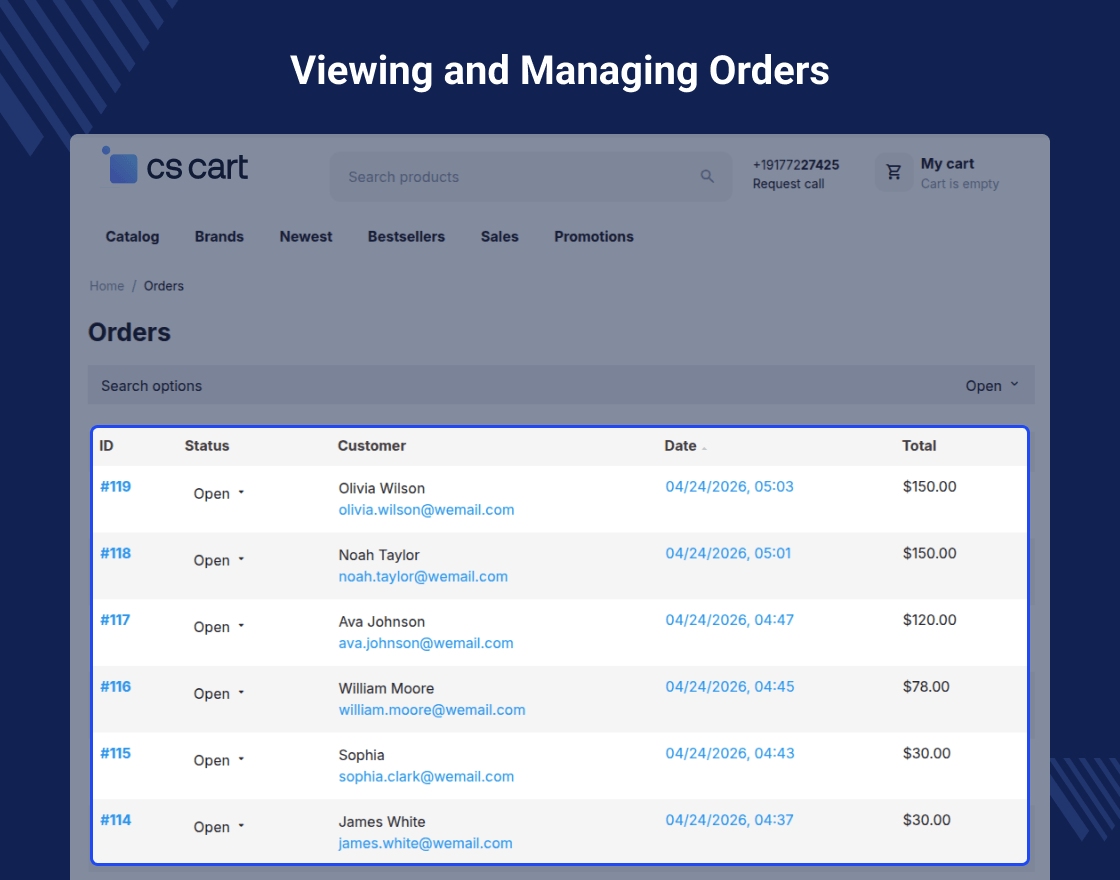Open the Sales menu item
The height and width of the screenshot is (880, 1120).
[499, 236]
